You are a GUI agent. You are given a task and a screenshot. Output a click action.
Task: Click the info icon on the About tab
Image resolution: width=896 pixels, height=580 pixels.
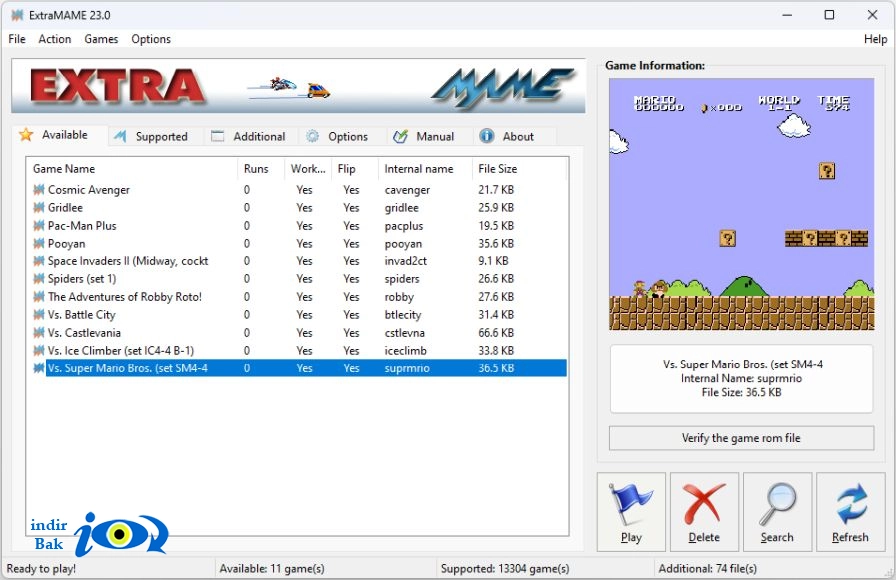[x=487, y=136]
